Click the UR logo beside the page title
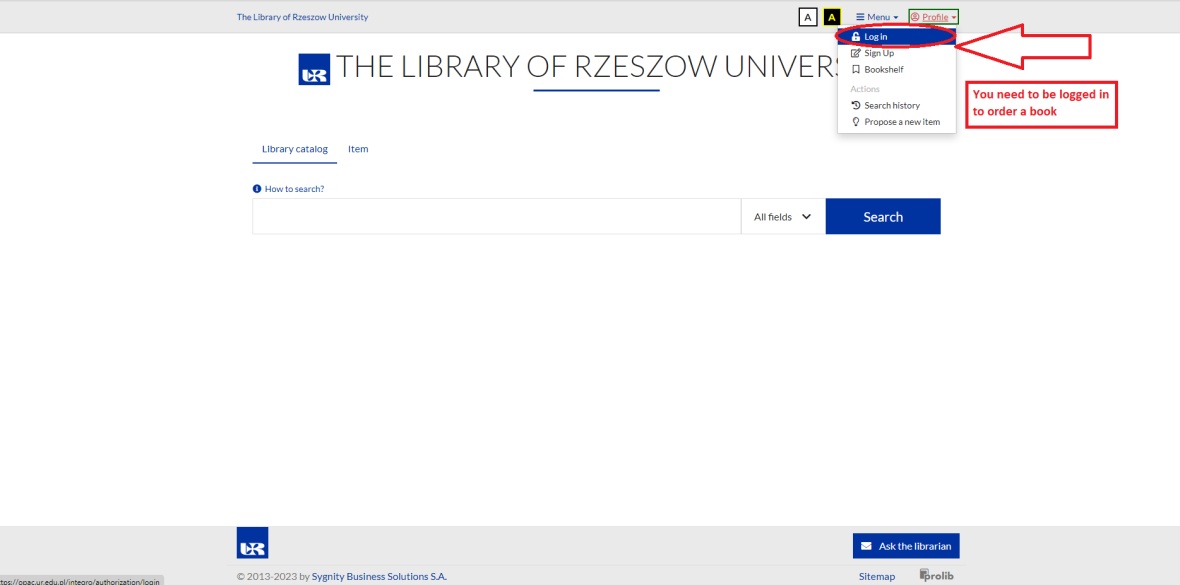Viewport: 1180px width, 585px height. pyautogui.click(x=314, y=69)
